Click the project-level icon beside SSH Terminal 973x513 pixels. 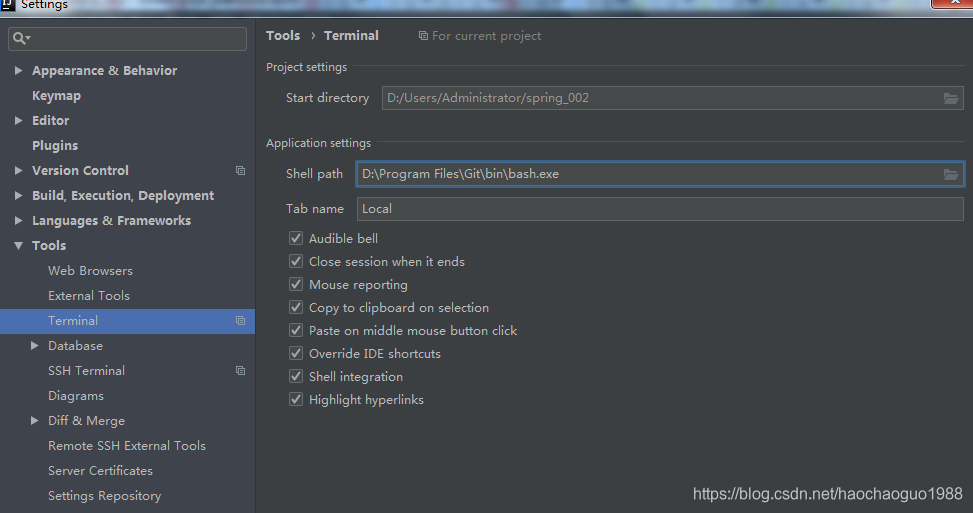(x=240, y=371)
